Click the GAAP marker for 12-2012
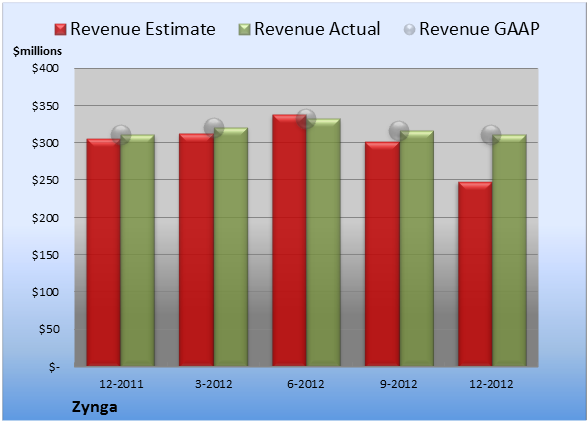588x422 pixels. [x=491, y=135]
